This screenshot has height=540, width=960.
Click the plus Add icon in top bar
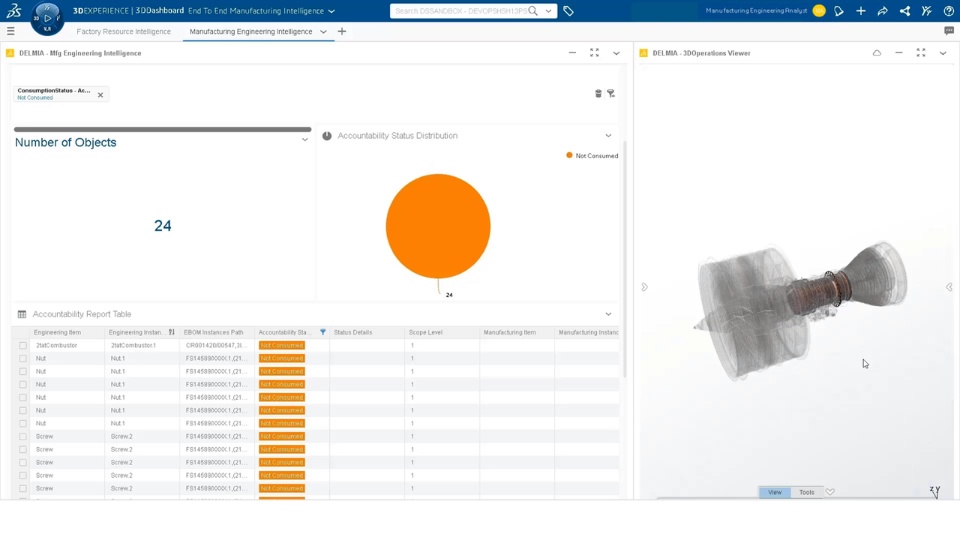(861, 11)
